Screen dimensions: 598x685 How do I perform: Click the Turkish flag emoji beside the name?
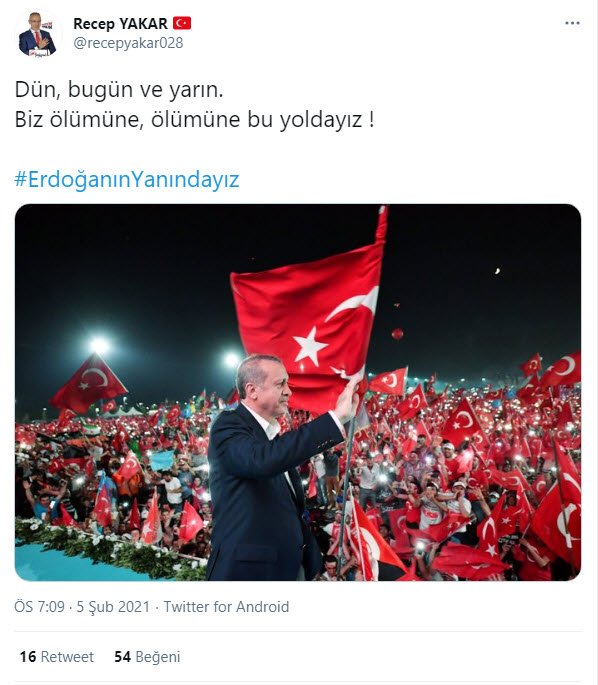point(182,23)
